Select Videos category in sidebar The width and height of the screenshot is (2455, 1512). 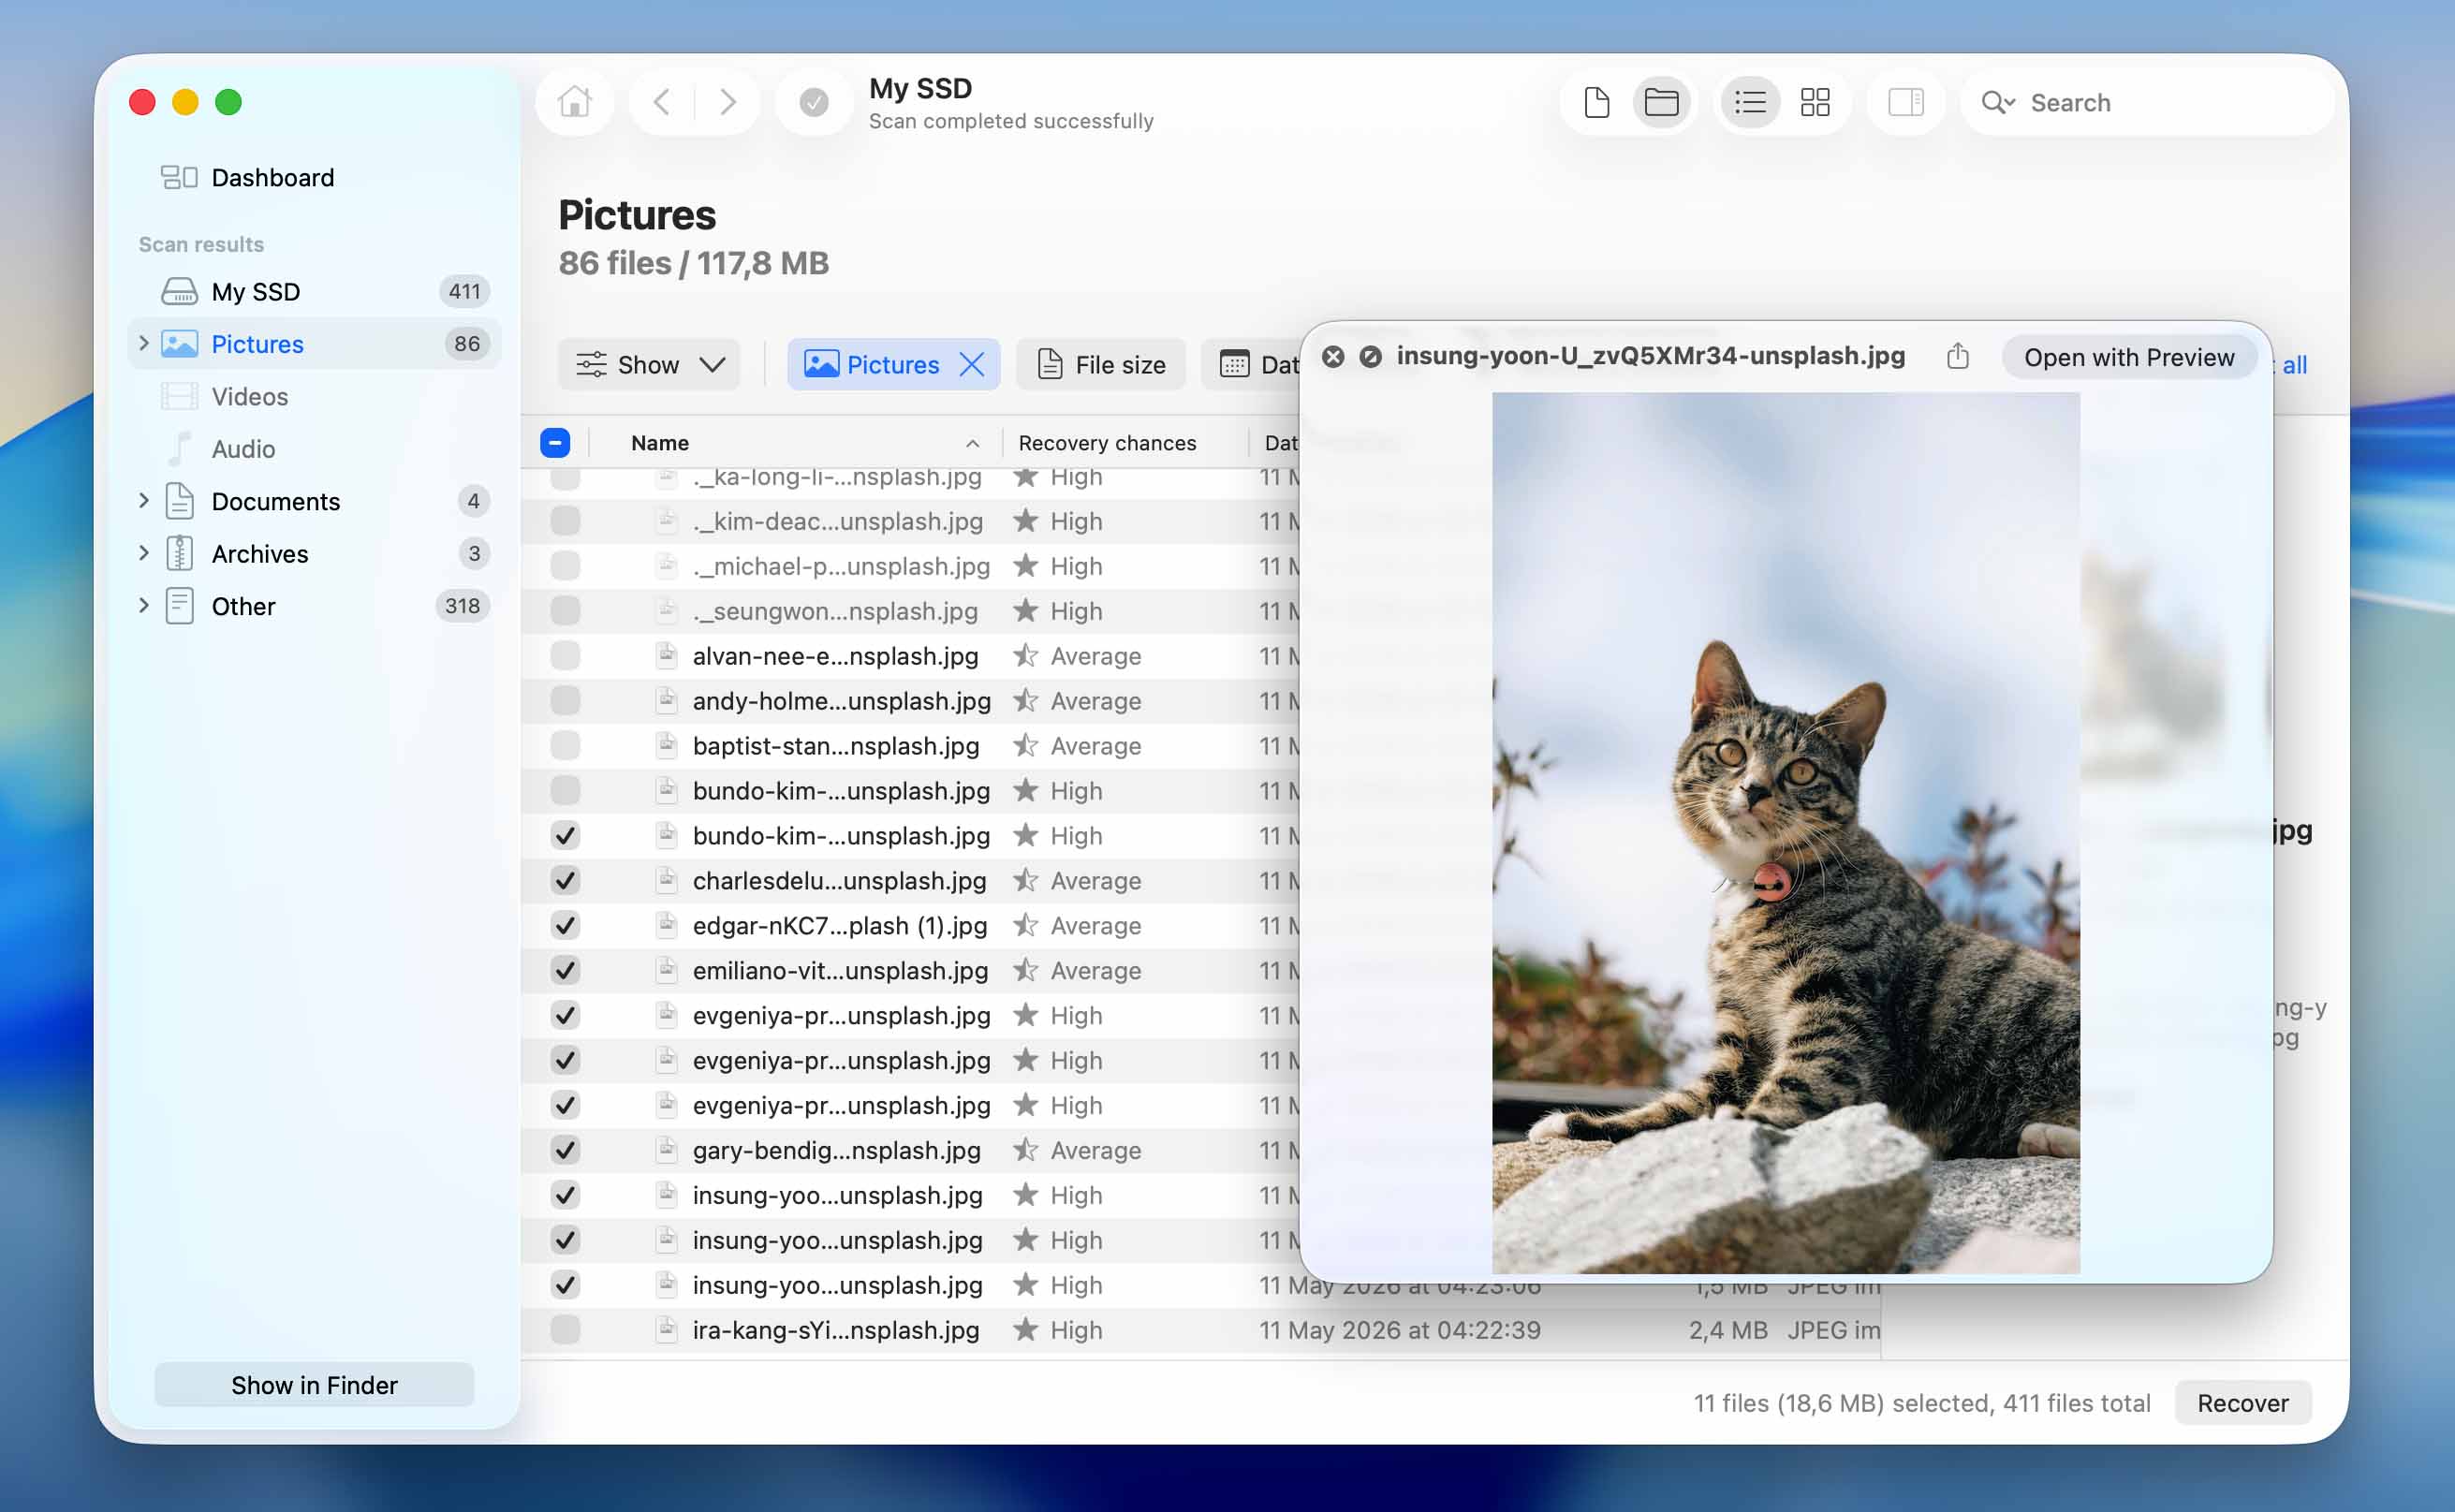pyautogui.click(x=314, y=396)
